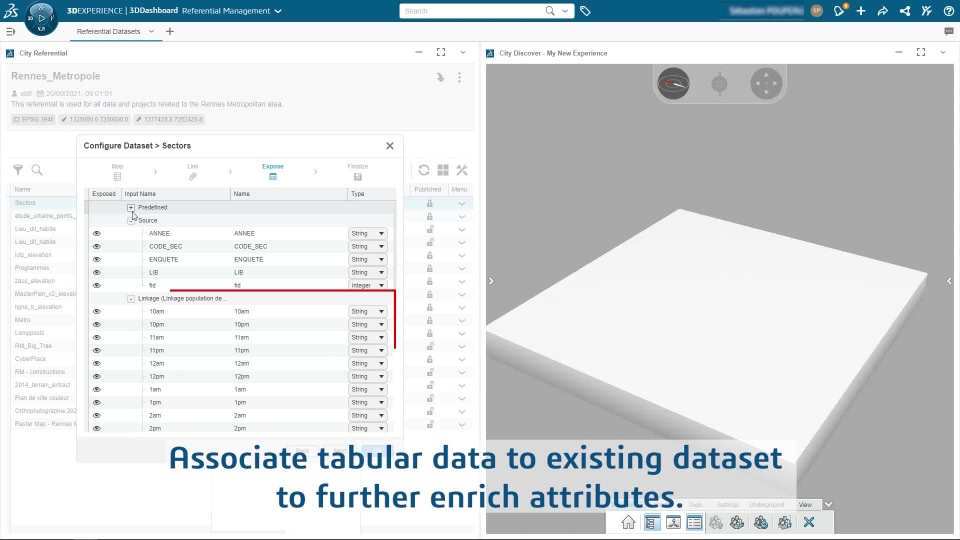Go to the Expose wizard step
The height and width of the screenshot is (540, 960).
(272, 171)
